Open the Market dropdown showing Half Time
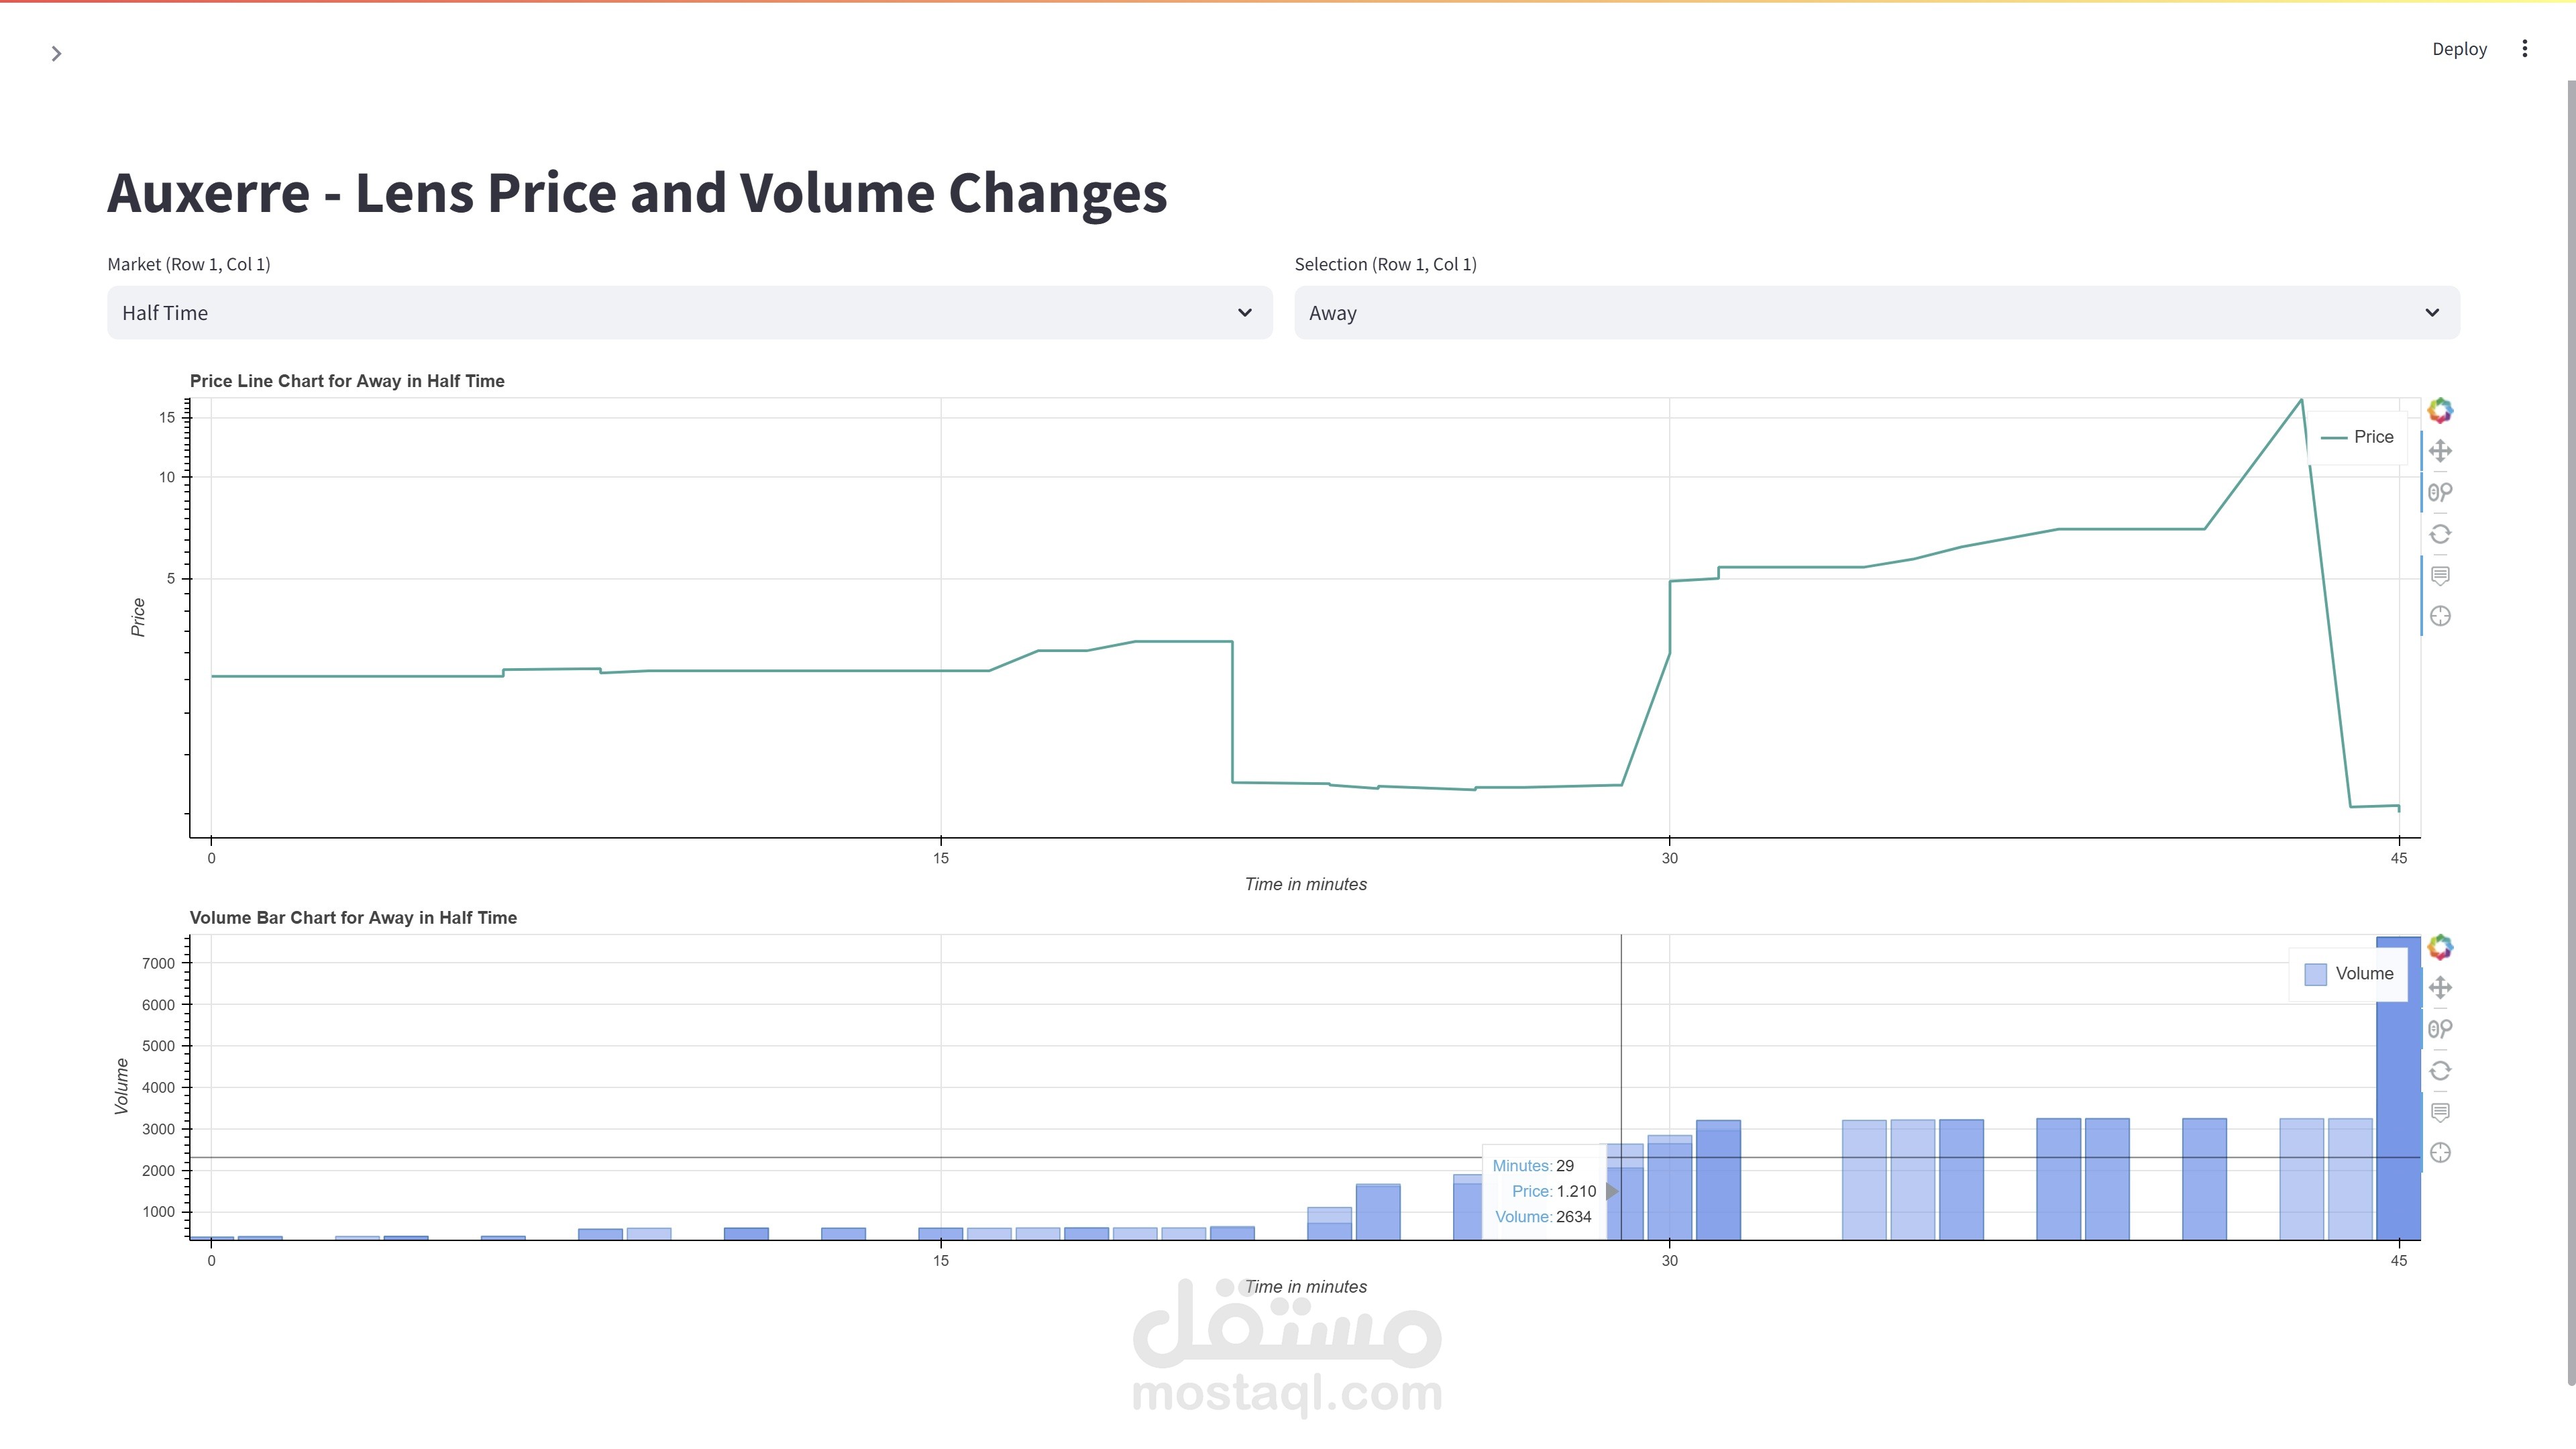This screenshot has width=2576, height=1449. [x=689, y=313]
